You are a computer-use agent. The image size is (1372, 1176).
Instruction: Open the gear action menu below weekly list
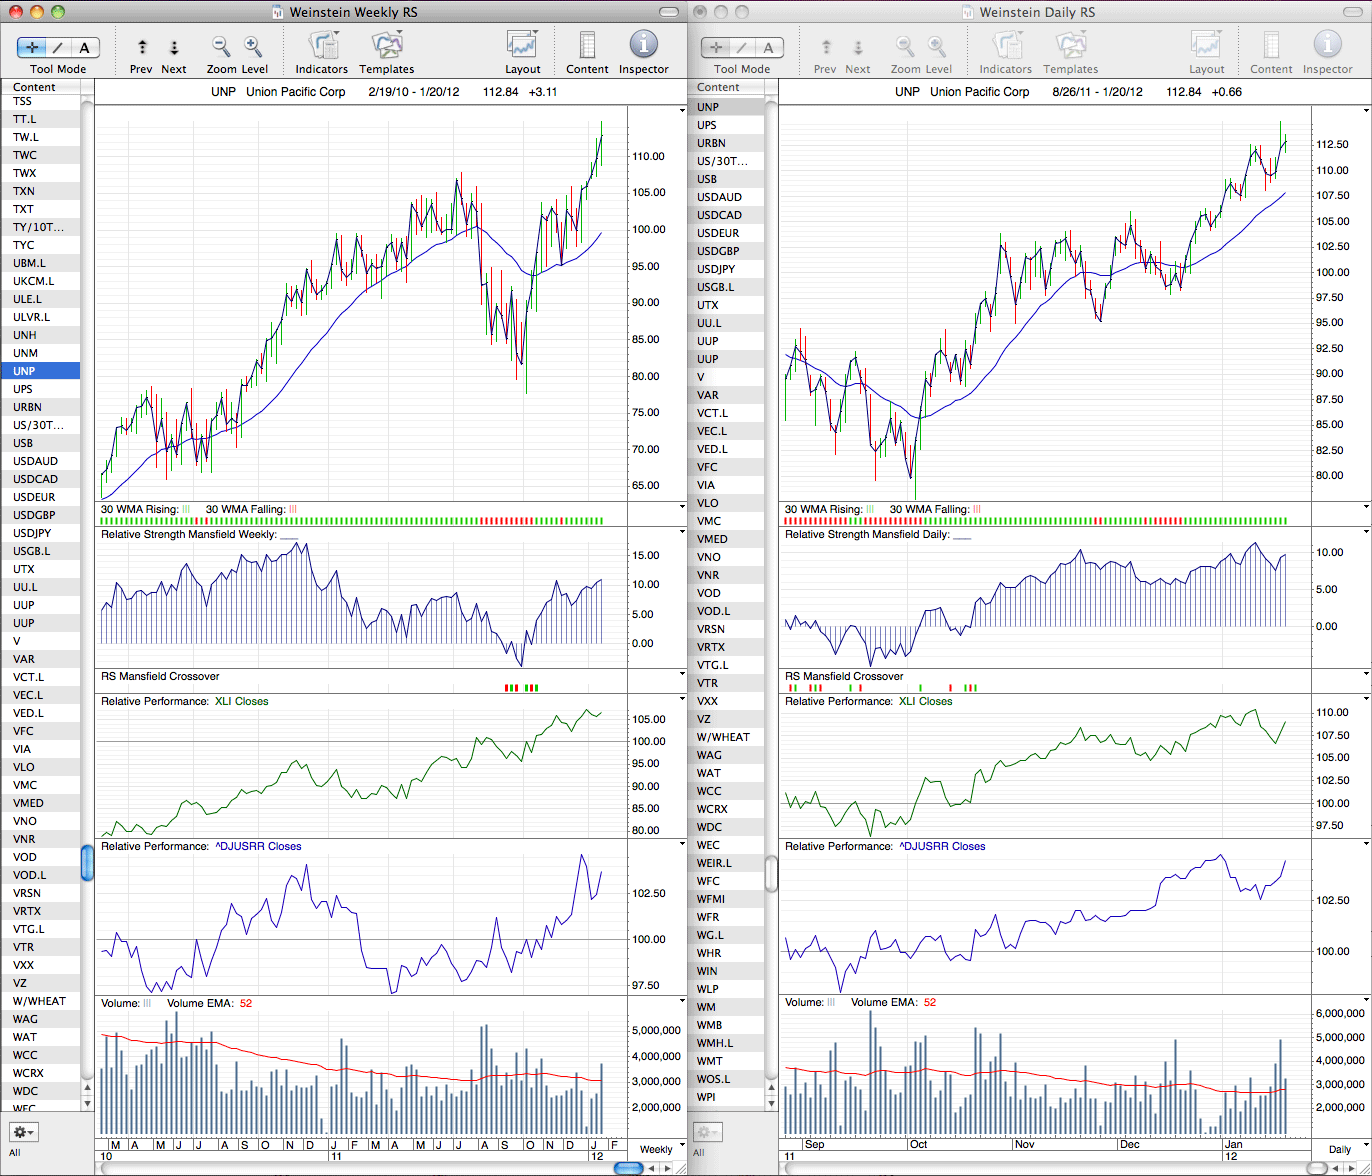(23, 1132)
